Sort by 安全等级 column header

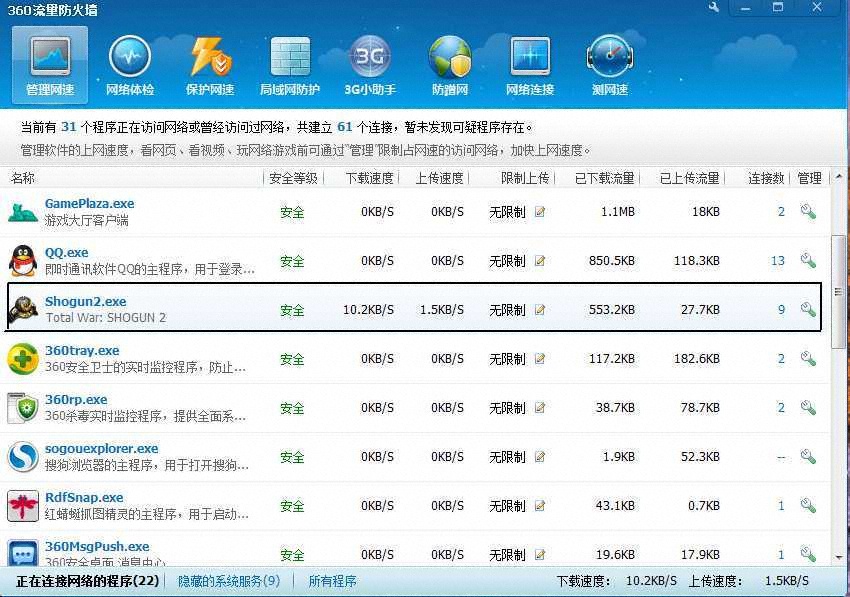coord(293,178)
